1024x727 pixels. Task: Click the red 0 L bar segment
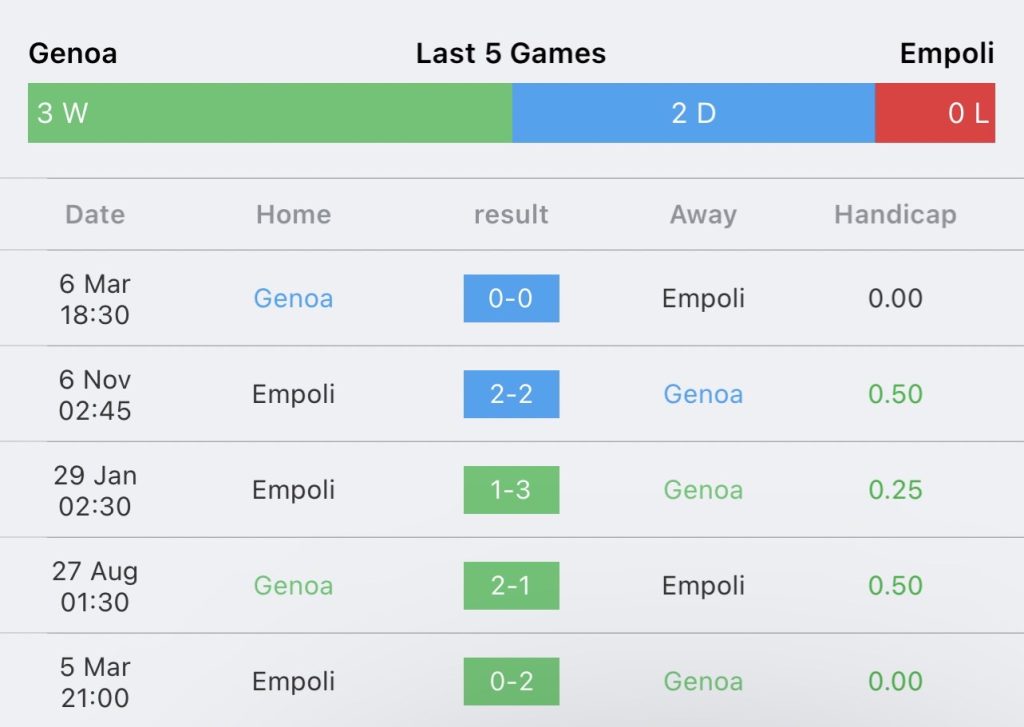click(935, 113)
